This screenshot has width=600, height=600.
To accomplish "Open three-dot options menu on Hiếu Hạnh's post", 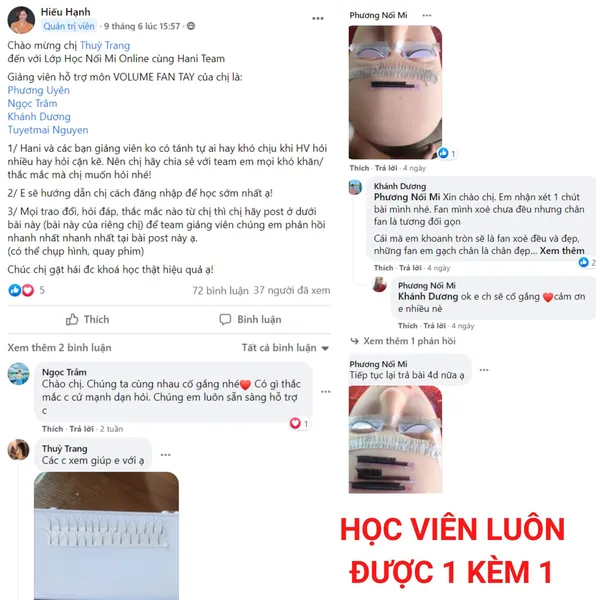I will coord(318,19).
